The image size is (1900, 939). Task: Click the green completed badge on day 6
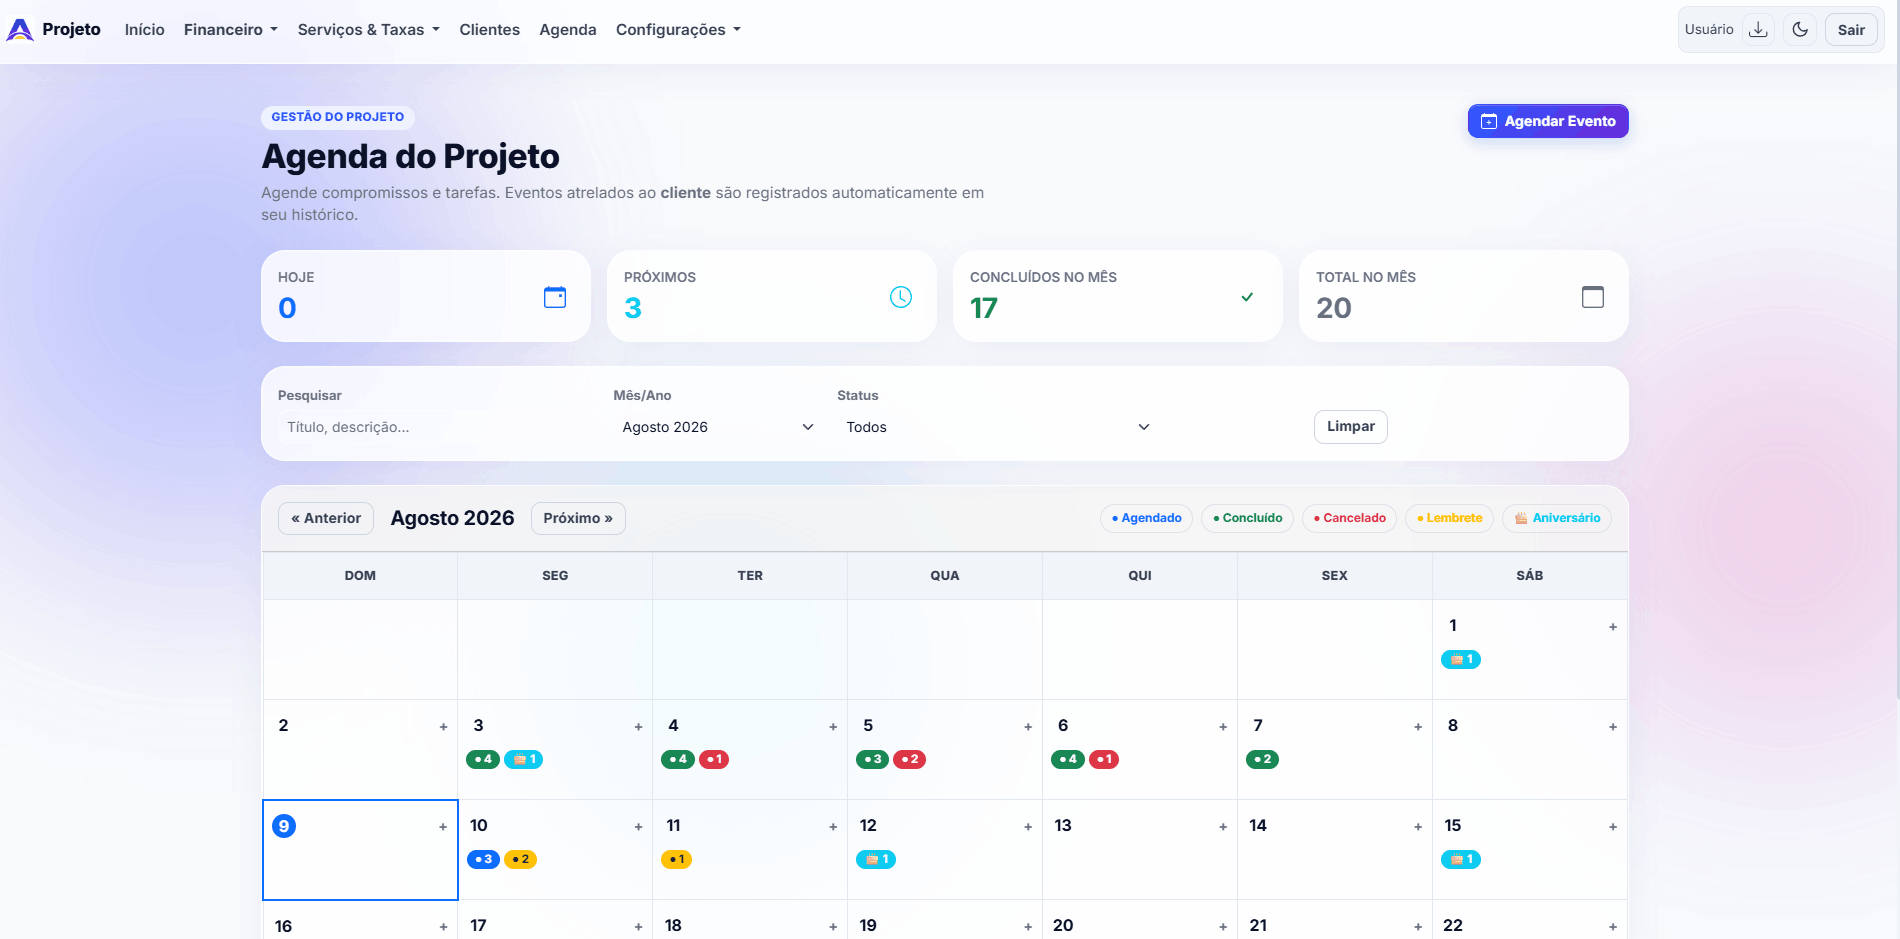1068,759
